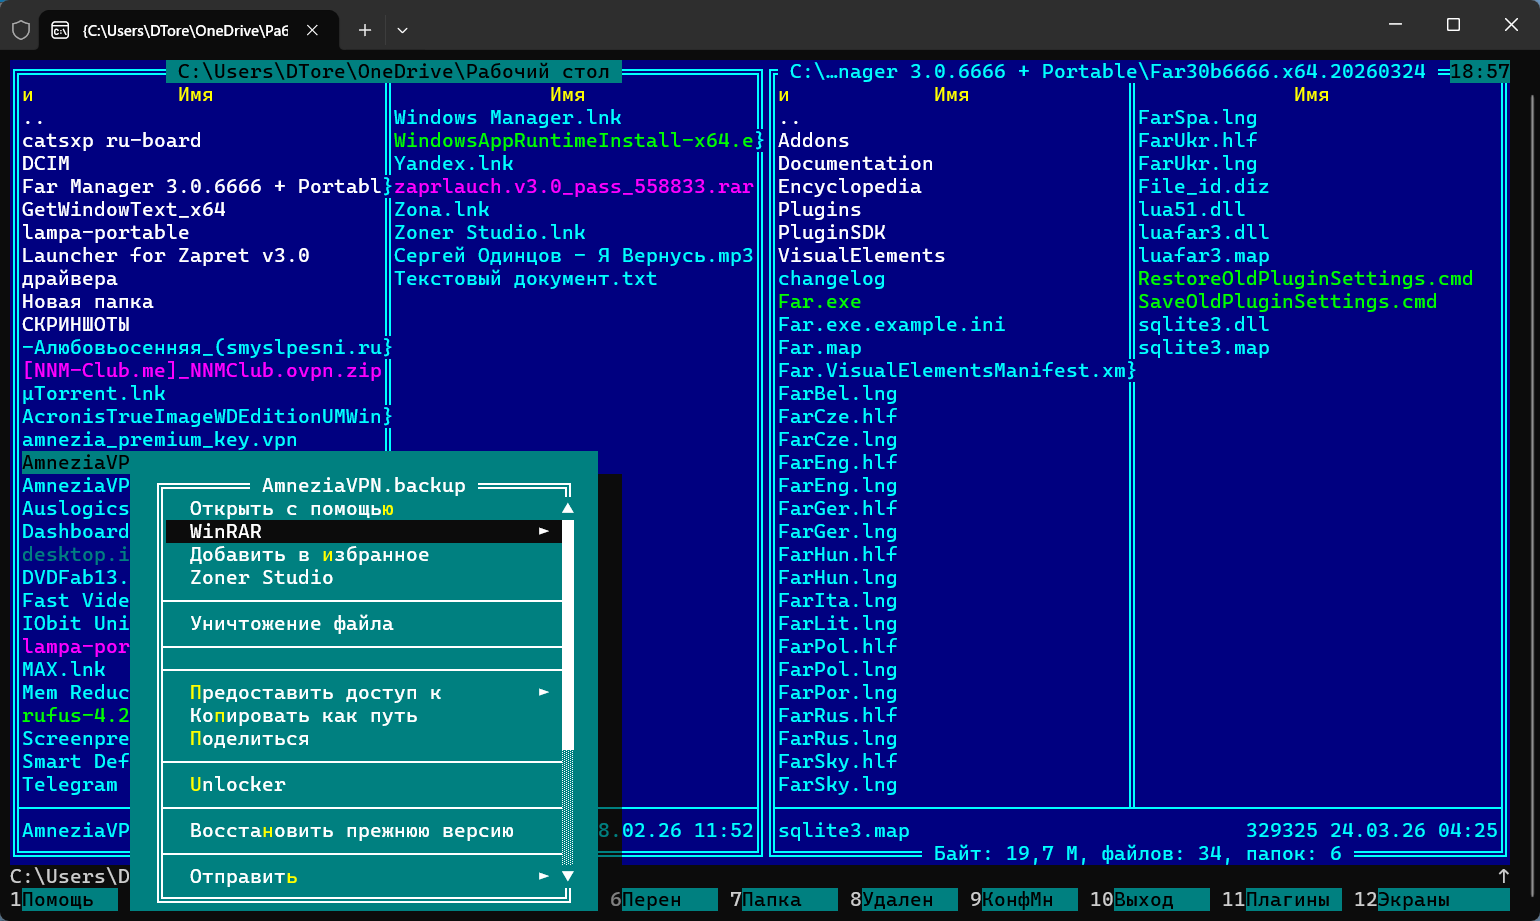Image resolution: width=1540 pixels, height=921 pixels.
Task: Close the current terminal tab
Action: (x=313, y=30)
